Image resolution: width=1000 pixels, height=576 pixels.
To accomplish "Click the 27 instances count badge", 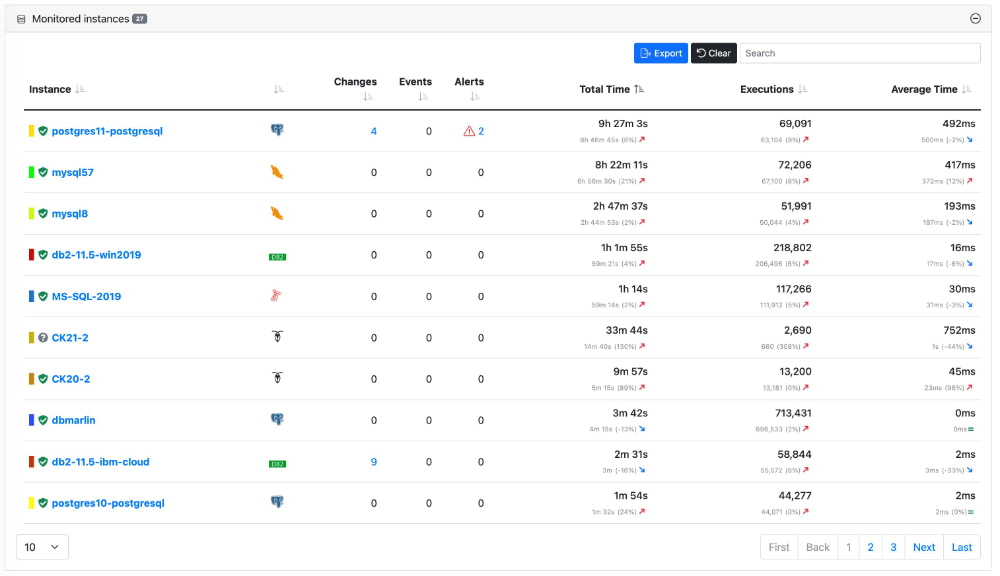I will (x=140, y=19).
